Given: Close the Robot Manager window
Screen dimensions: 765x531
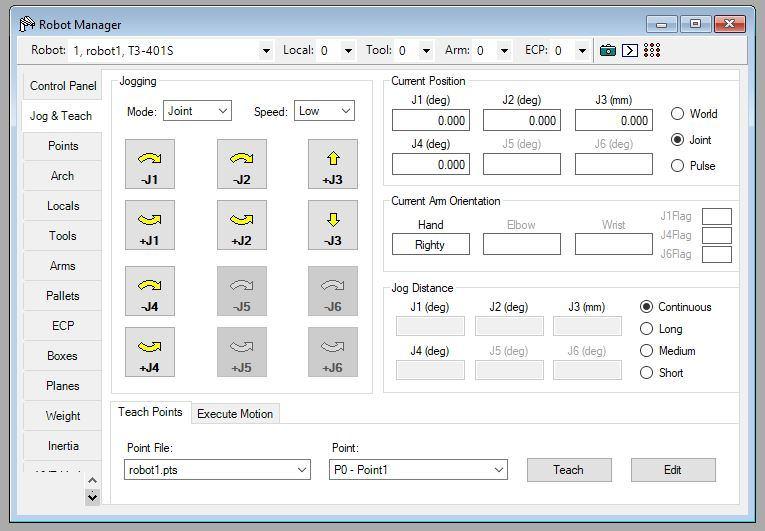Looking at the screenshot, I should [x=729, y=24].
